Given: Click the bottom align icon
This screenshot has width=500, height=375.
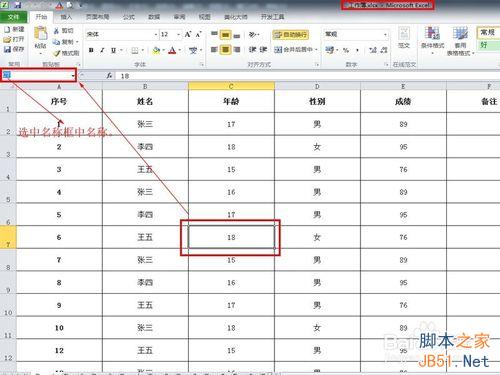Looking at the screenshot, I should click(x=237, y=35).
